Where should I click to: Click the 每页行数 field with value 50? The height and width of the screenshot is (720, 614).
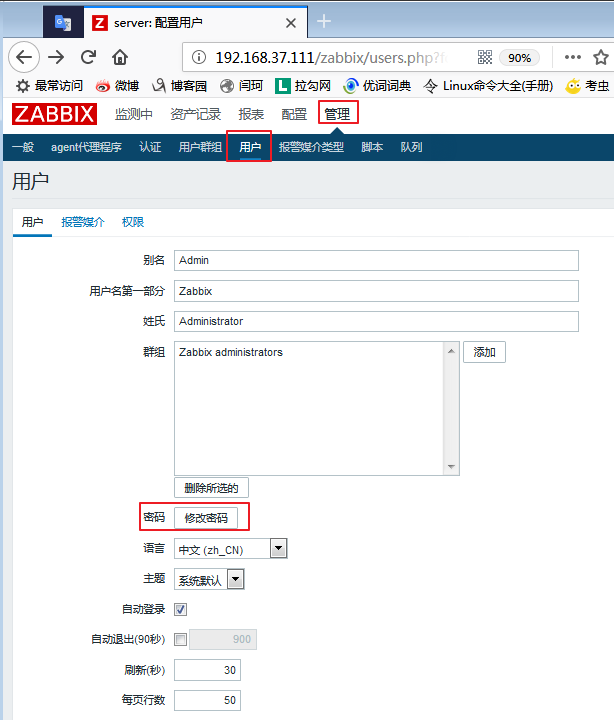207,700
